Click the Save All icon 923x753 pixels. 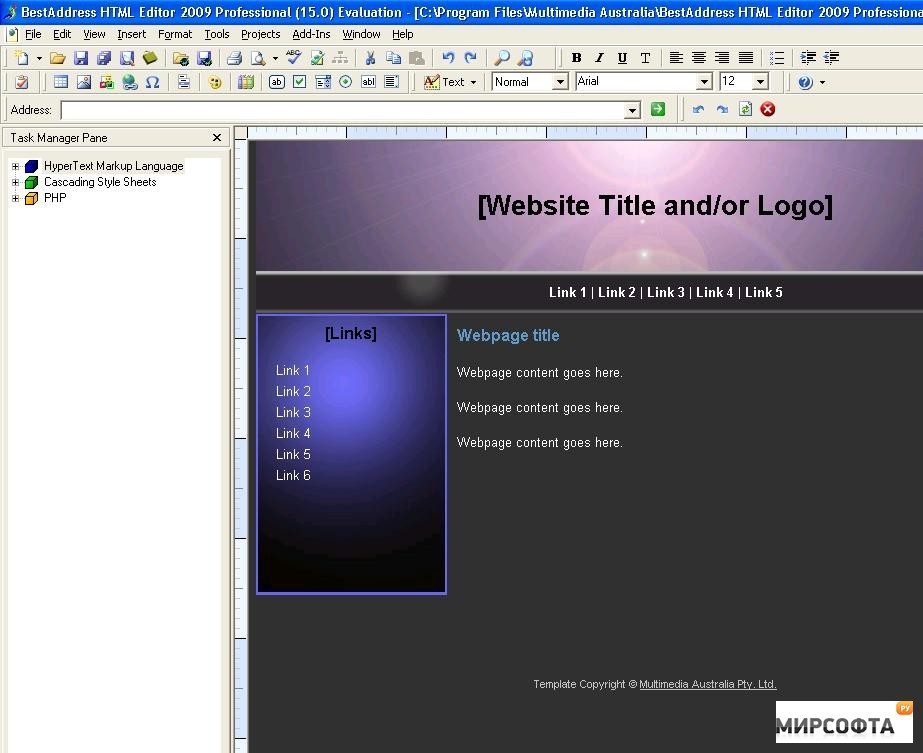pos(104,58)
